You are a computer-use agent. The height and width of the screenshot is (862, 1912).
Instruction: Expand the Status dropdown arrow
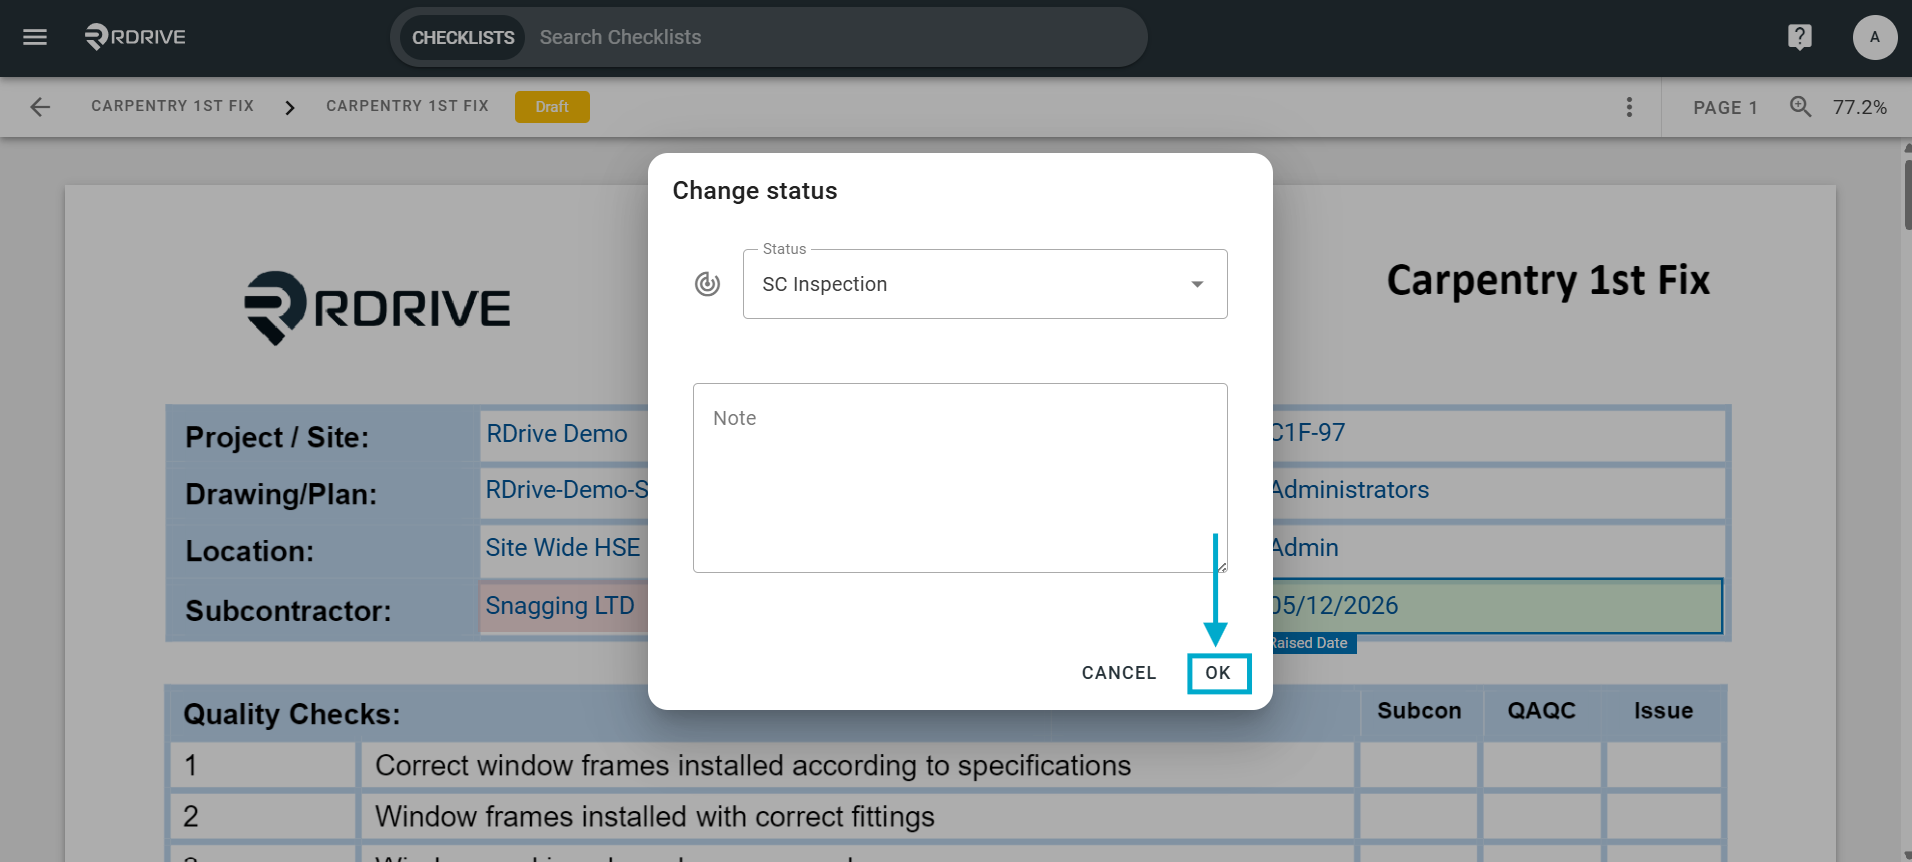tap(1197, 284)
